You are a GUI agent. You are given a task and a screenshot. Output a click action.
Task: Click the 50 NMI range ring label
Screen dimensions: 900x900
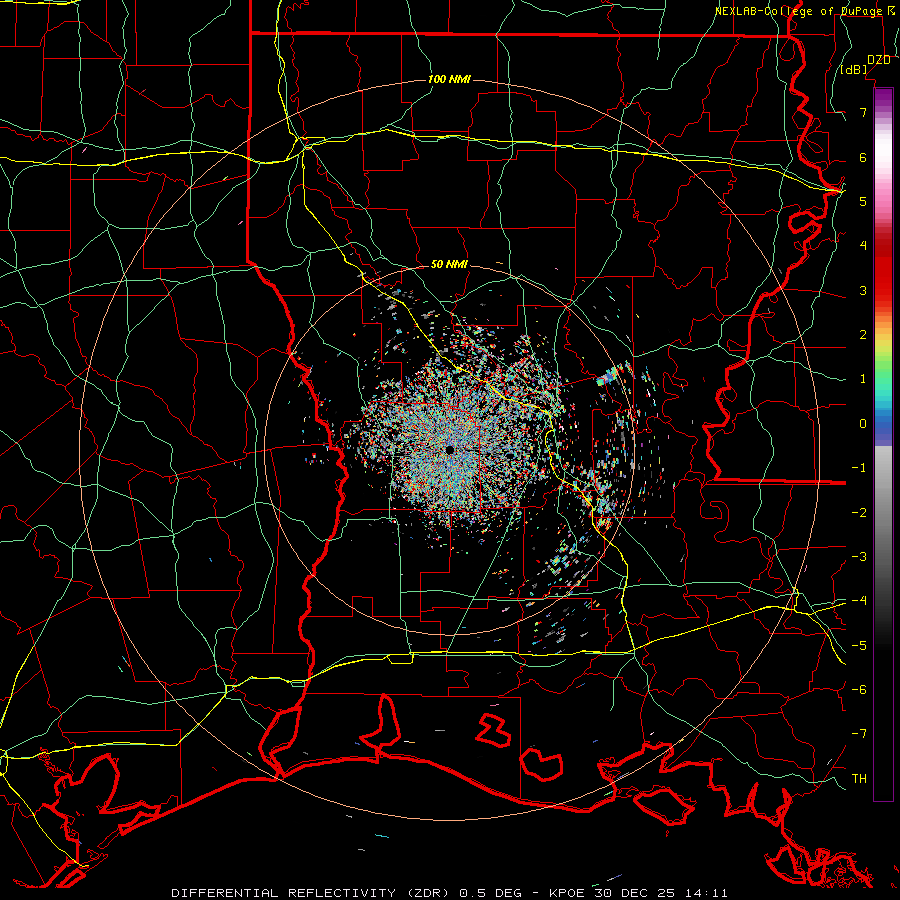coord(449,265)
